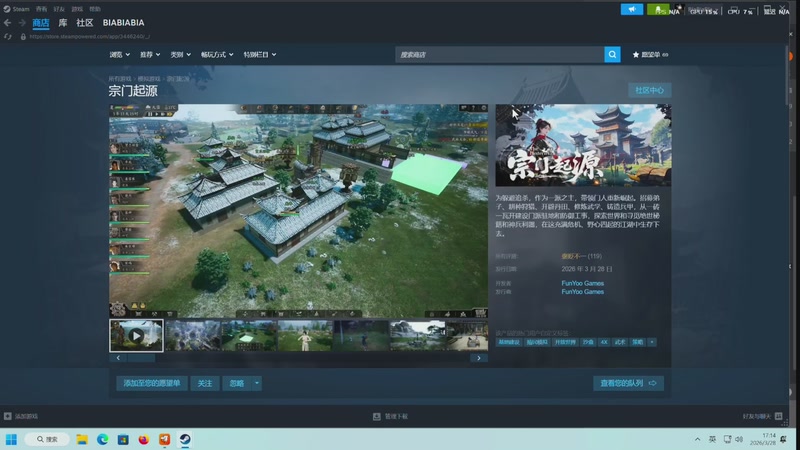Open the Windows Start menu

[x=11, y=439]
